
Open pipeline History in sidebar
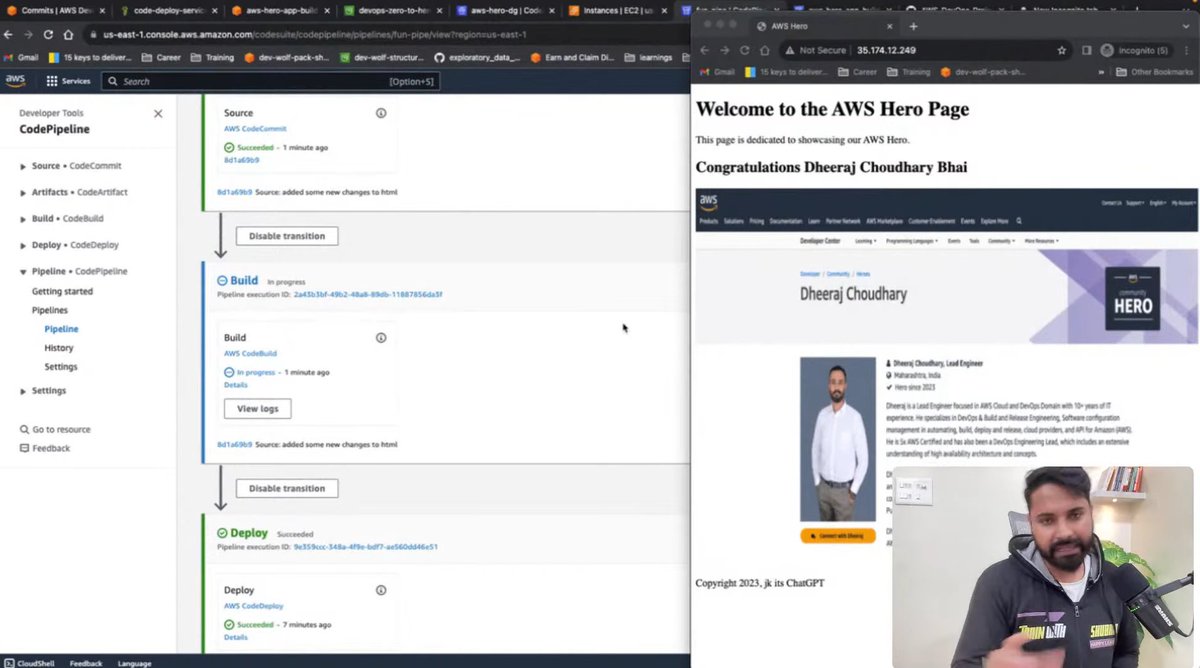tap(59, 348)
